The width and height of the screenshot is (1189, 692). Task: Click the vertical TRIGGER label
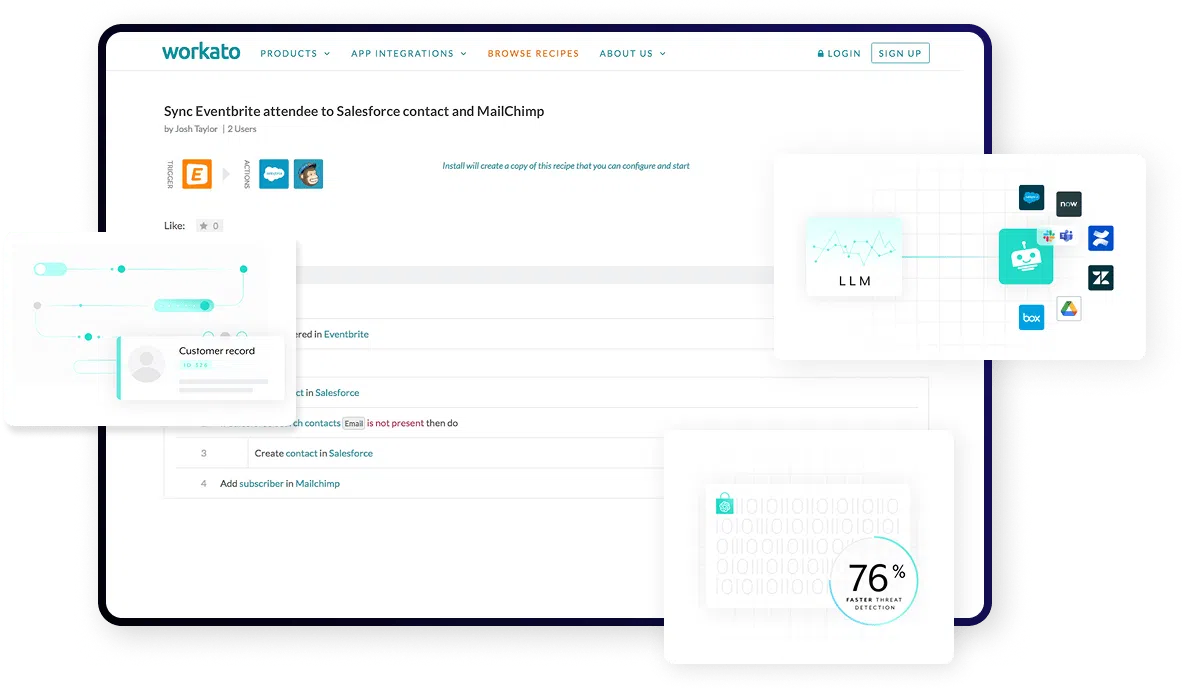[170, 174]
